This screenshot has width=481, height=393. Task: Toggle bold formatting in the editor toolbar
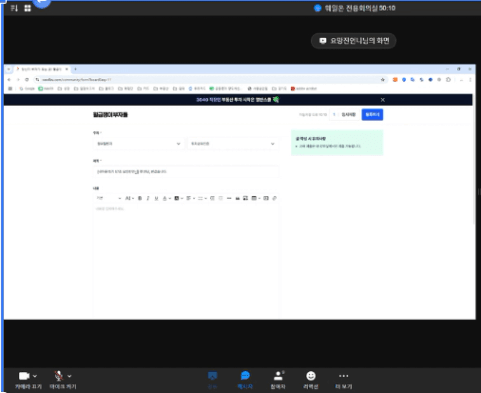[x=140, y=198]
